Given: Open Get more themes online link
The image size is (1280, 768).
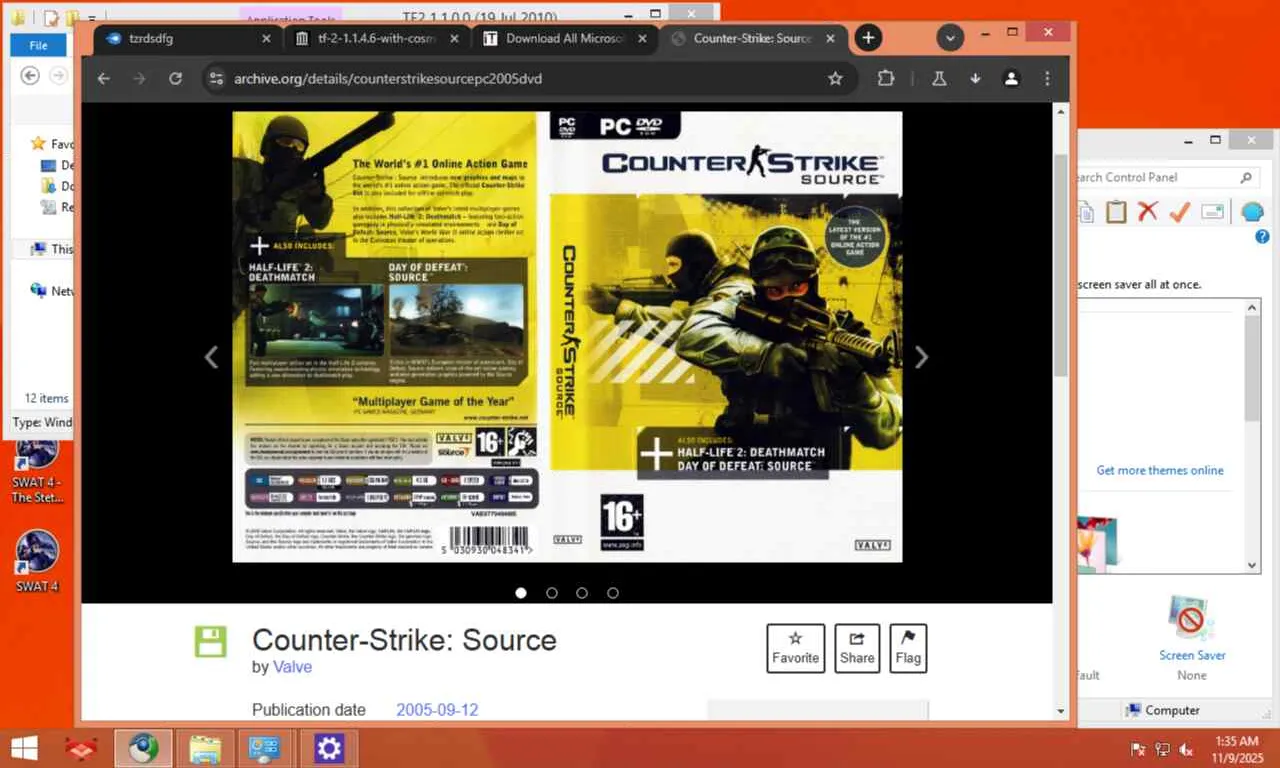Looking at the screenshot, I should pos(1160,470).
